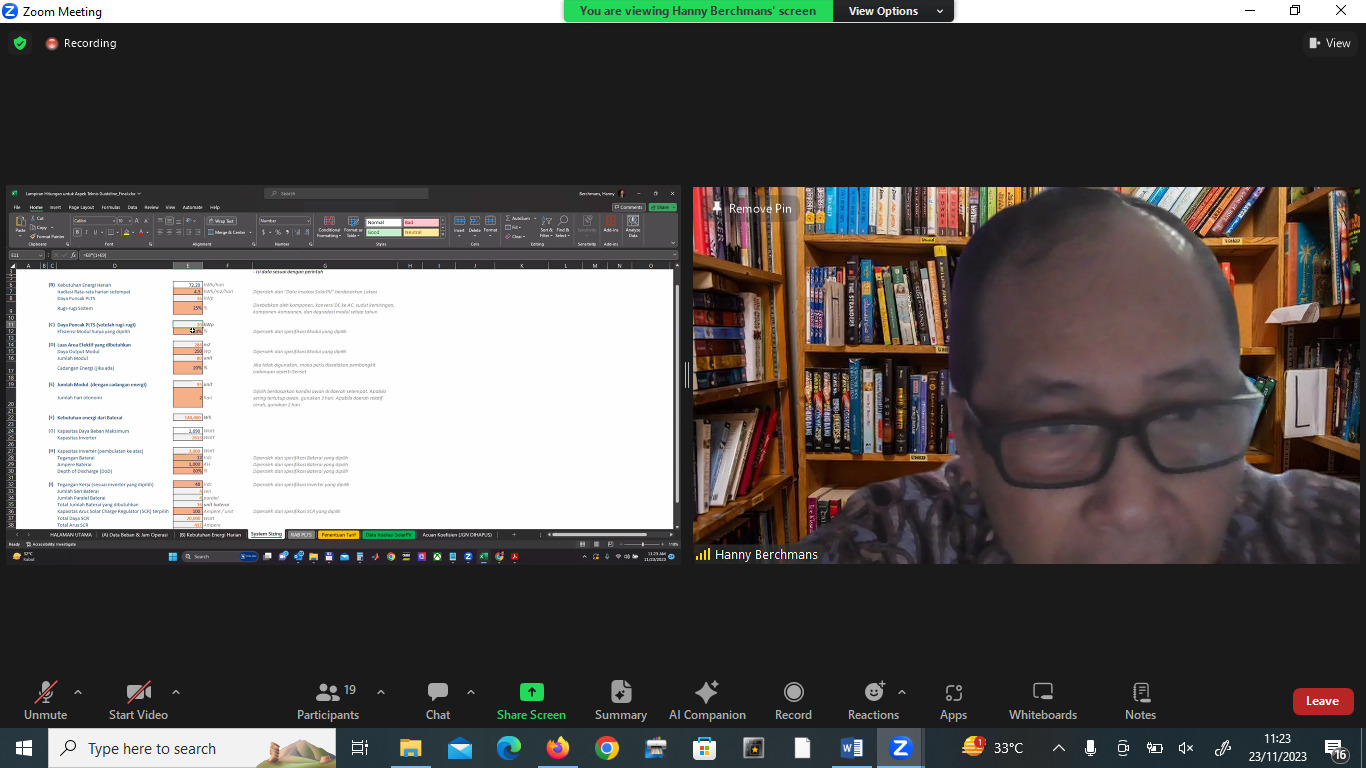Open Zoom Notes

(x=1140, y=700)
